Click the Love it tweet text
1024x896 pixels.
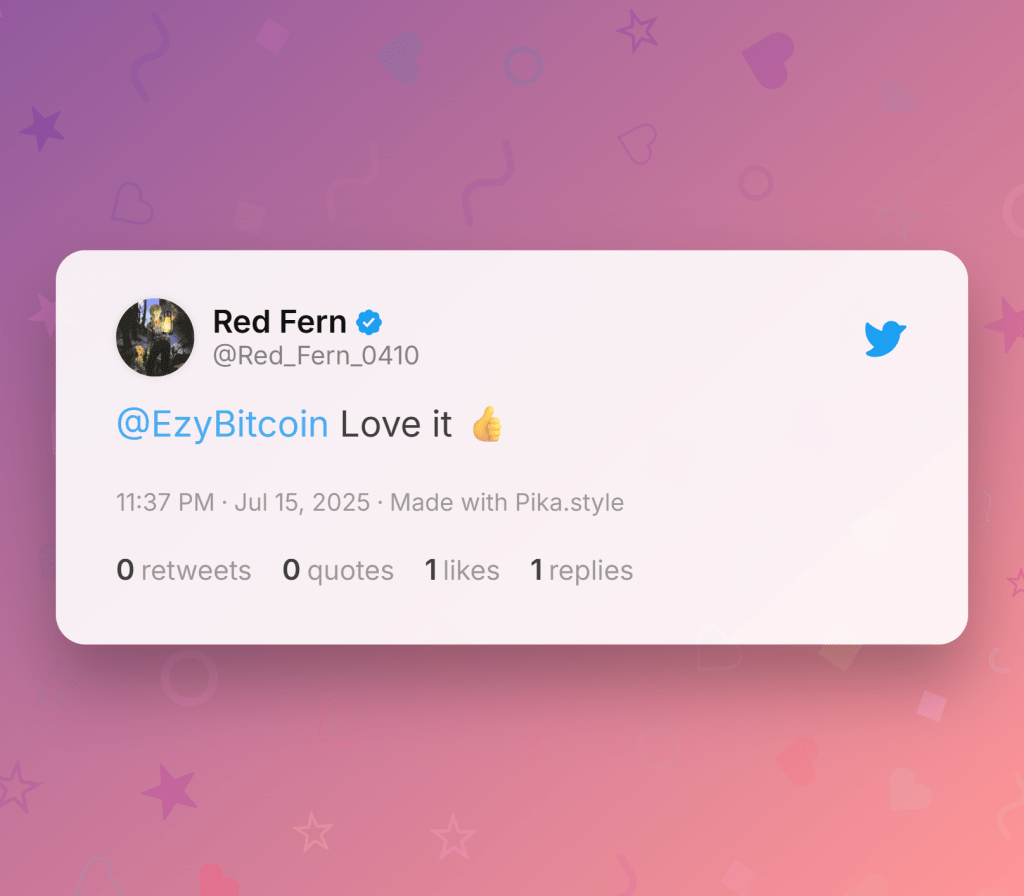click(396, 424)
